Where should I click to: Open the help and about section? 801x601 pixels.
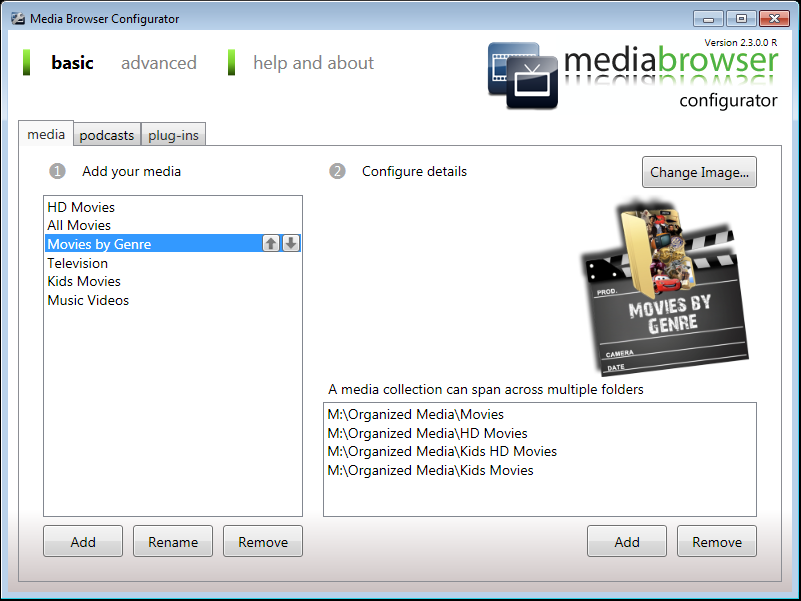(x=313, y=63)
